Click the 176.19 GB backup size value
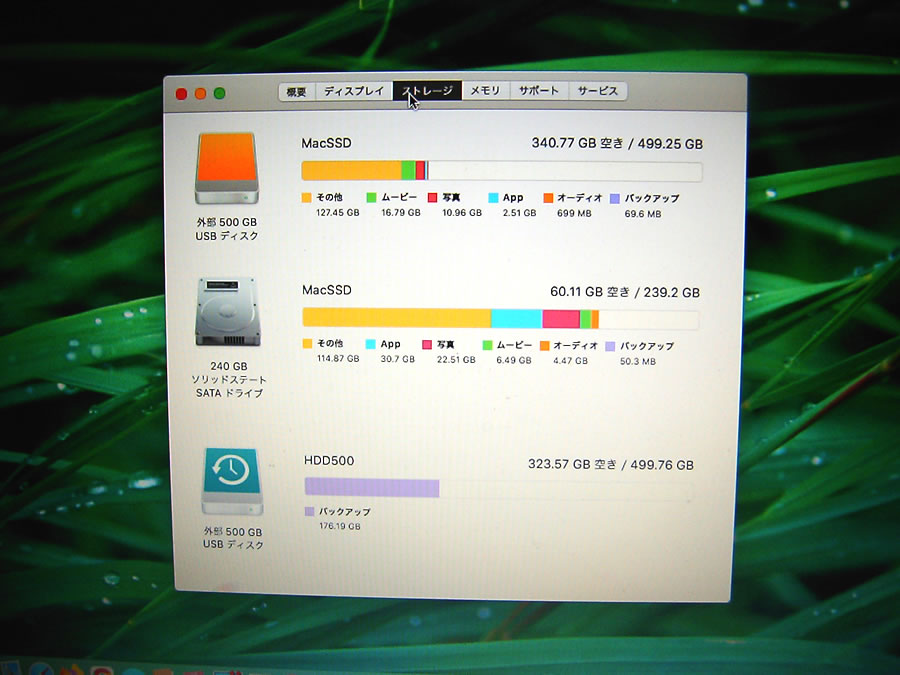Viewport: 900px width, 675px height. pos(340,526)
